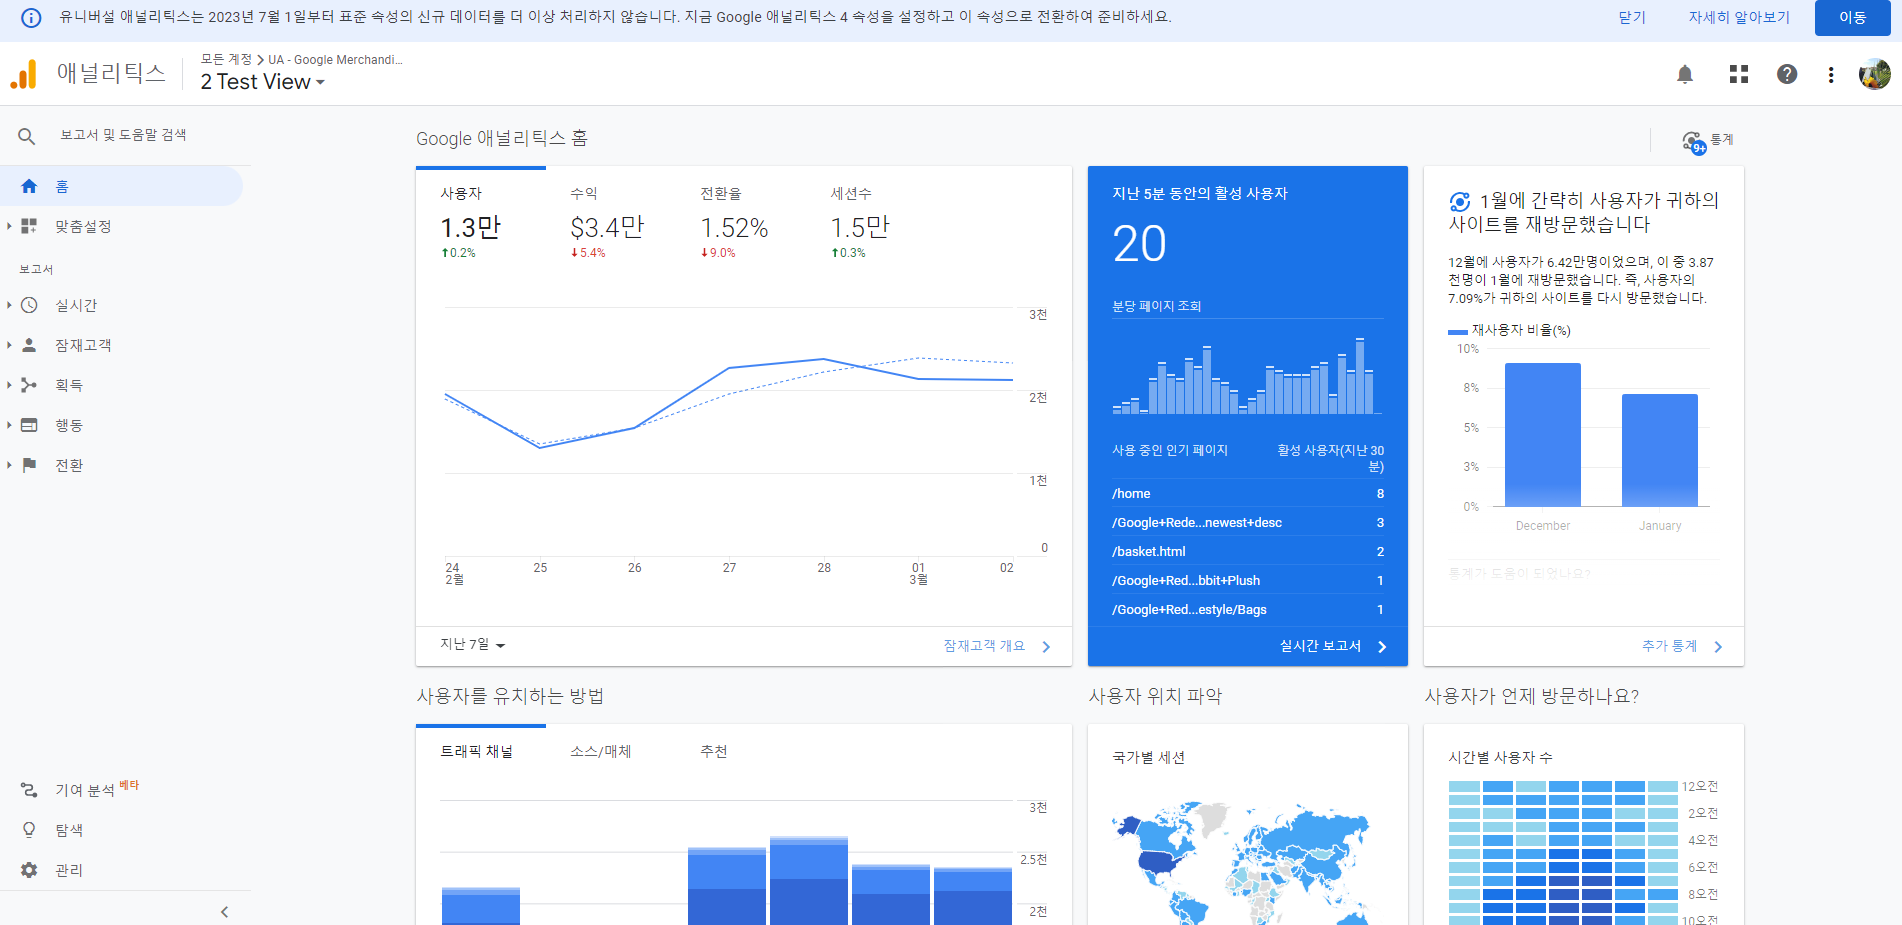
Task: Click the 기여 분석 attribution icon
Action: pyautogui.click(x=29, y=790)
